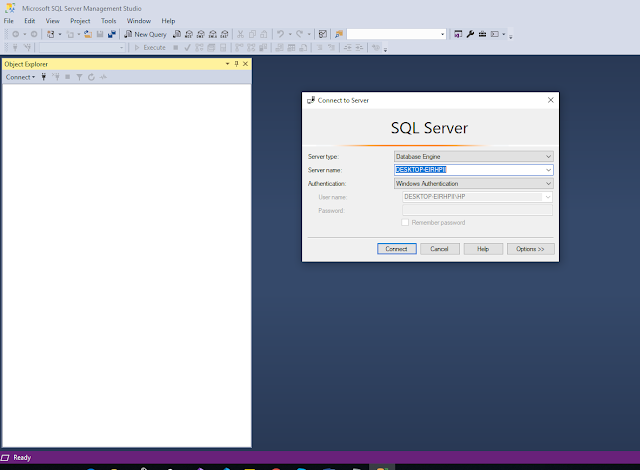Open the View menu

[x=52, y=21]
